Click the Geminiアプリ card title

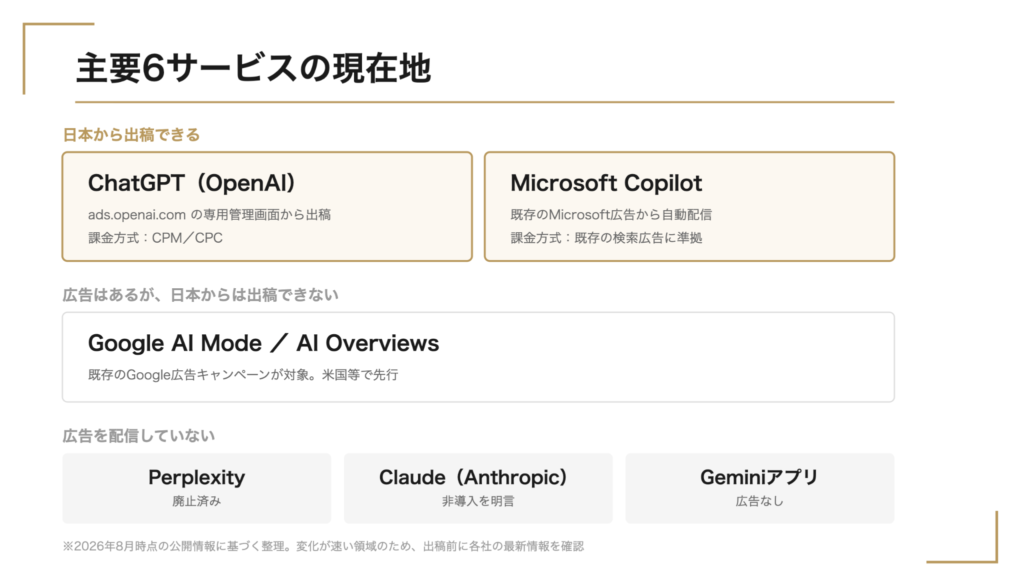760,477
